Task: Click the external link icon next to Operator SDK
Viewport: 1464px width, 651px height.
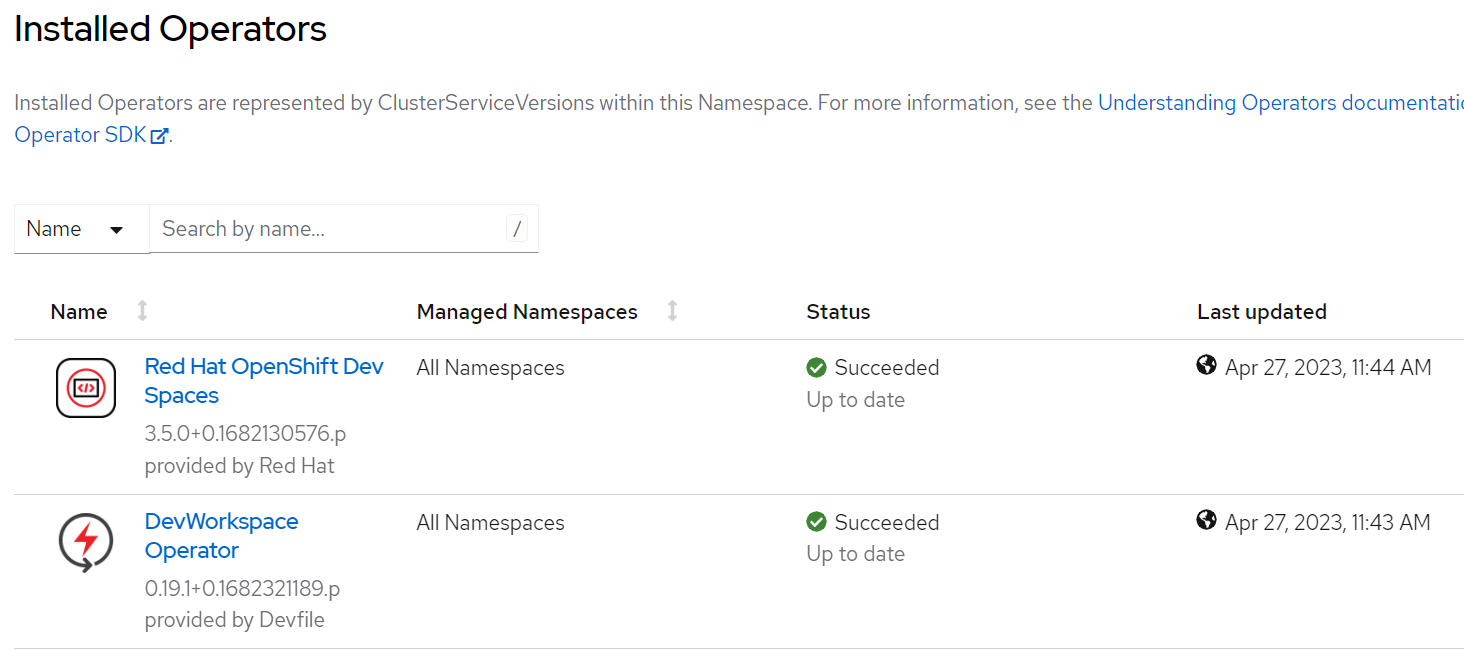Action: click(159, 136)
